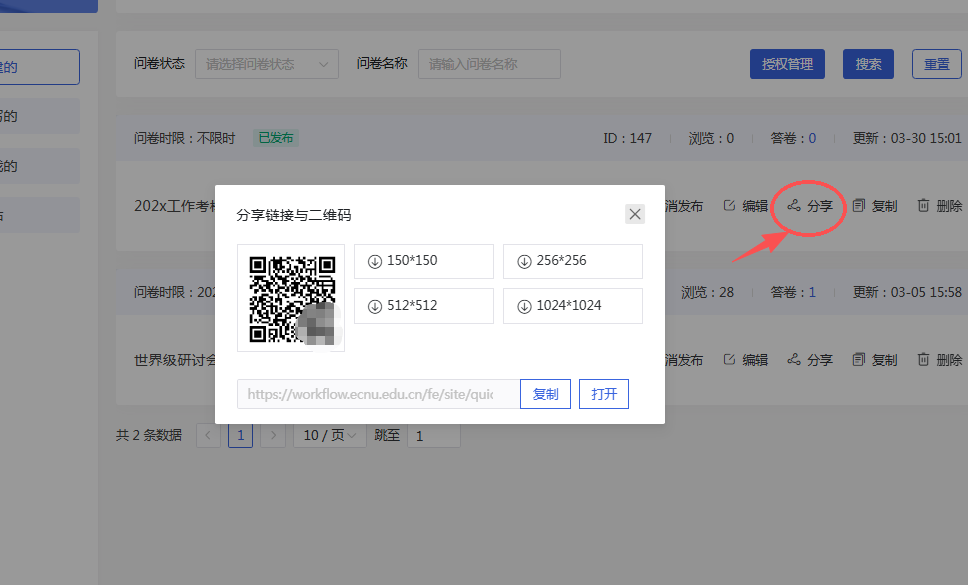Delete the 202x工作考核 questionnaire
This screenshot has width=968, height=585.
tap(940, 205)
